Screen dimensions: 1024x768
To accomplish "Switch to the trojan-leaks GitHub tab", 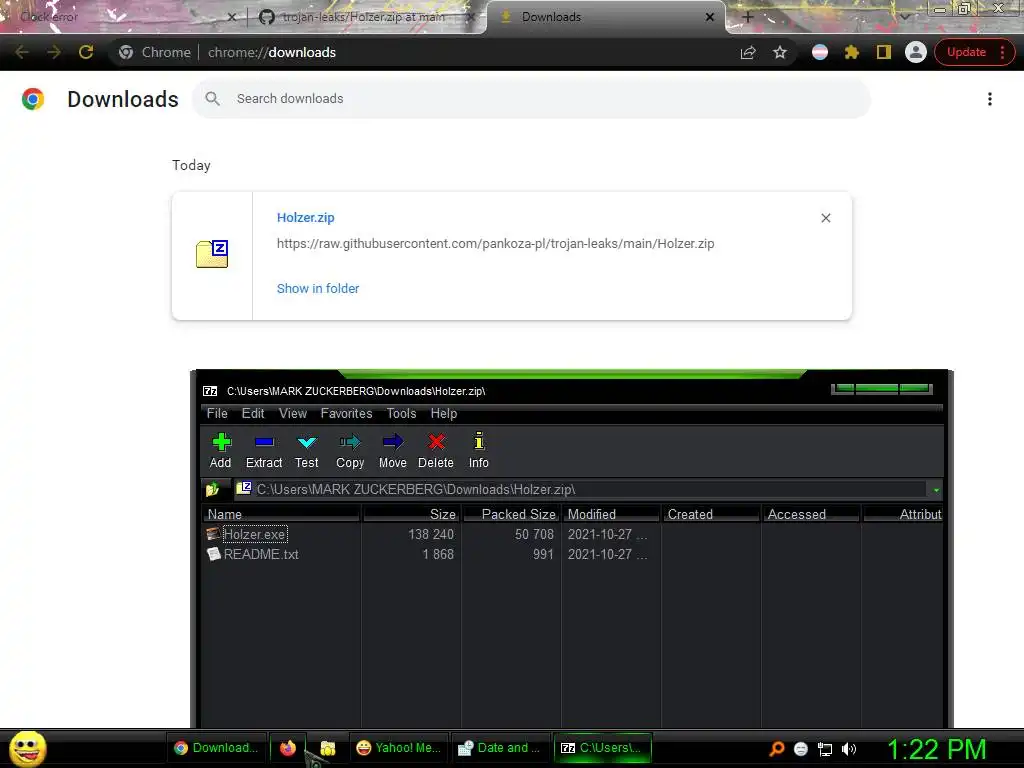I will click(364, 17).
